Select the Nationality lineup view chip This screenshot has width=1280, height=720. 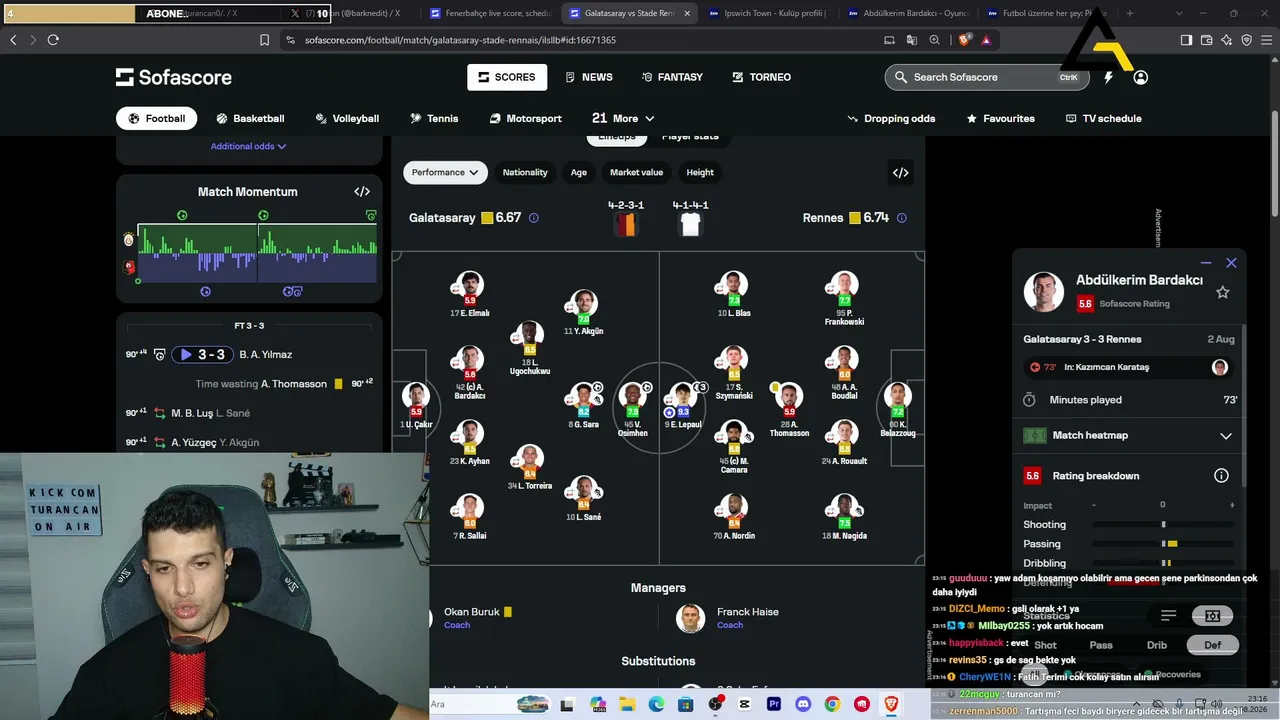pyautogui.click(x=525, y=173)
